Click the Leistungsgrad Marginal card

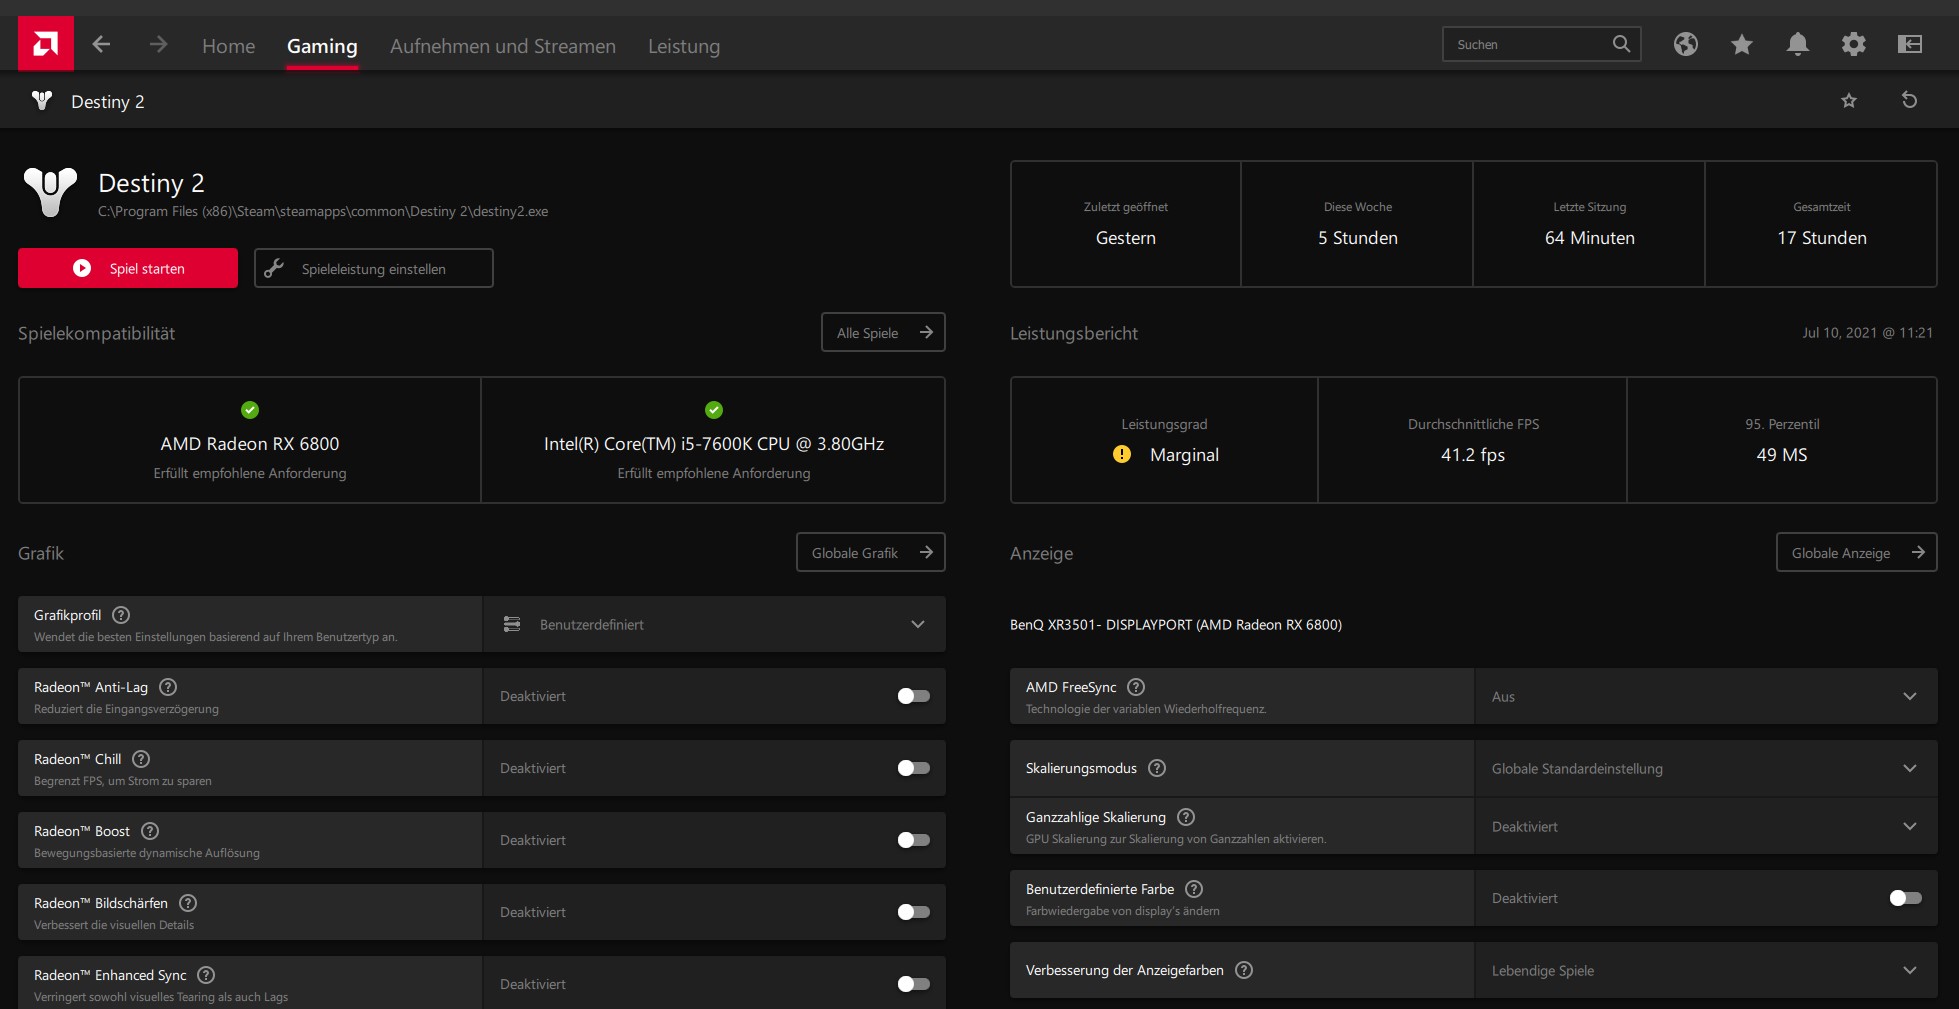[1164, 440]
